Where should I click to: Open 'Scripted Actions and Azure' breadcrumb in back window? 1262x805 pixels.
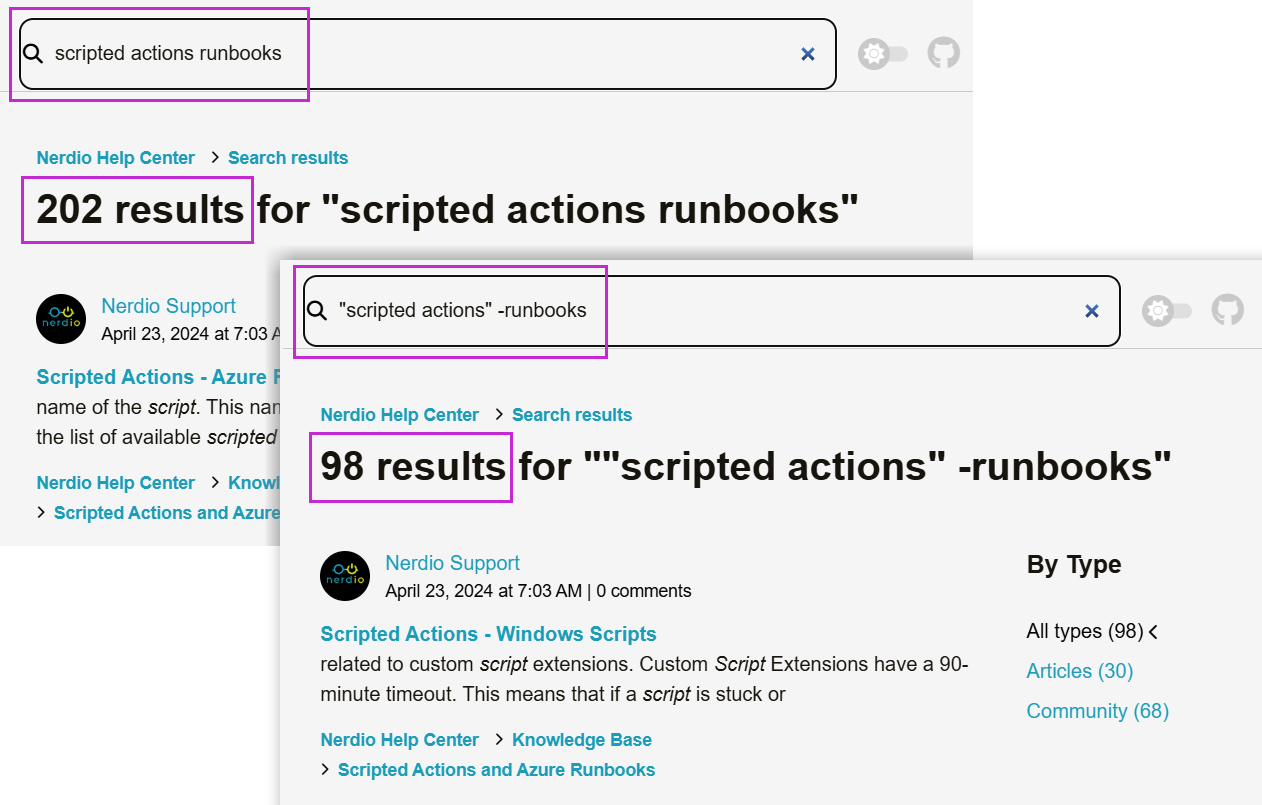(x=167, y=513)
